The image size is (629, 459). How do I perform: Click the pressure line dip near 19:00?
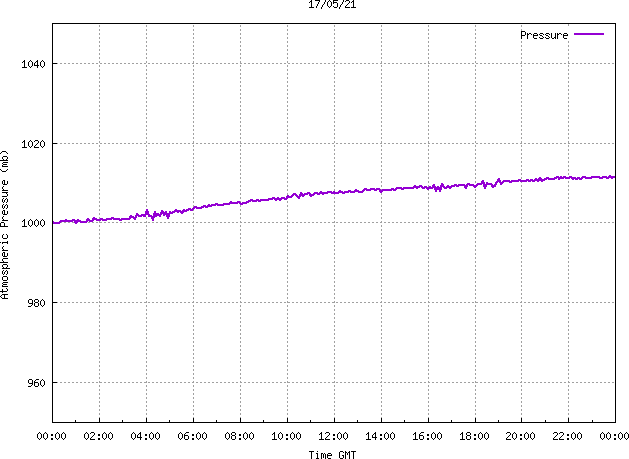(493, 186)
